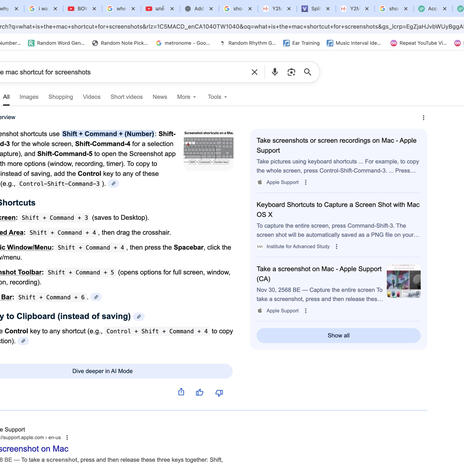
Task: Start voice search with the microphone icon
Action: pyautogui.click(x=275, y=72)
